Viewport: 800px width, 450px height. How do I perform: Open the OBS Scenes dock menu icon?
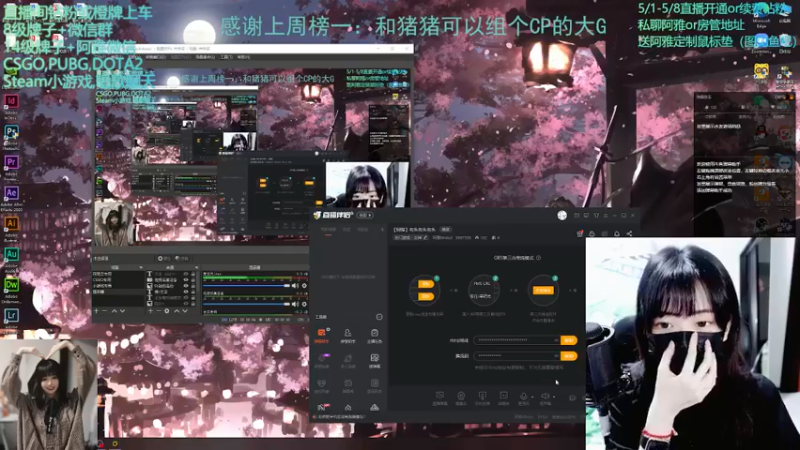141,267
